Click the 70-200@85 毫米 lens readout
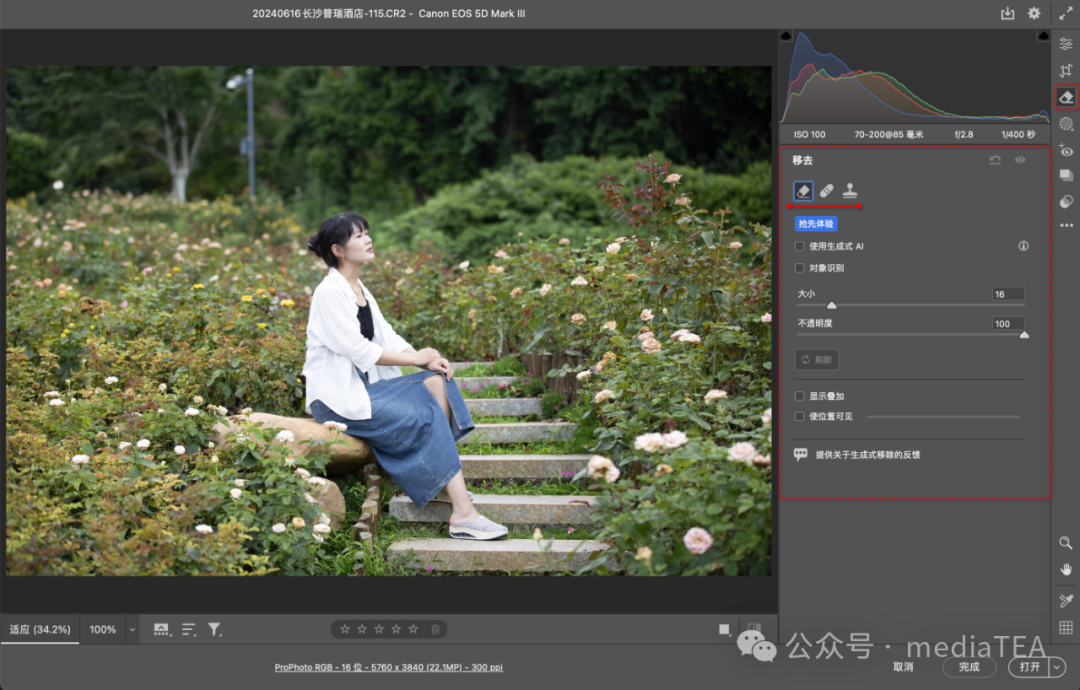The height and width of the screenshot is (690, 1080). 889,134
